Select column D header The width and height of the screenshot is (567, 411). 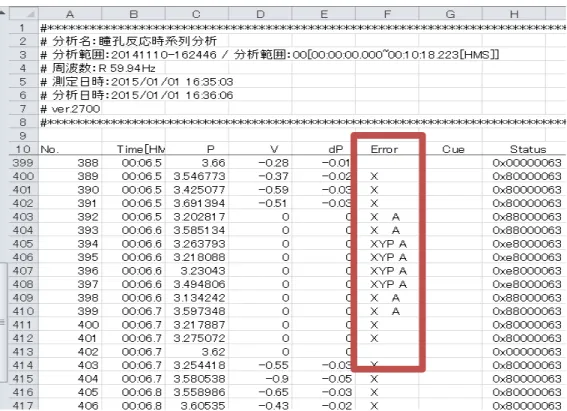[260, 14]
